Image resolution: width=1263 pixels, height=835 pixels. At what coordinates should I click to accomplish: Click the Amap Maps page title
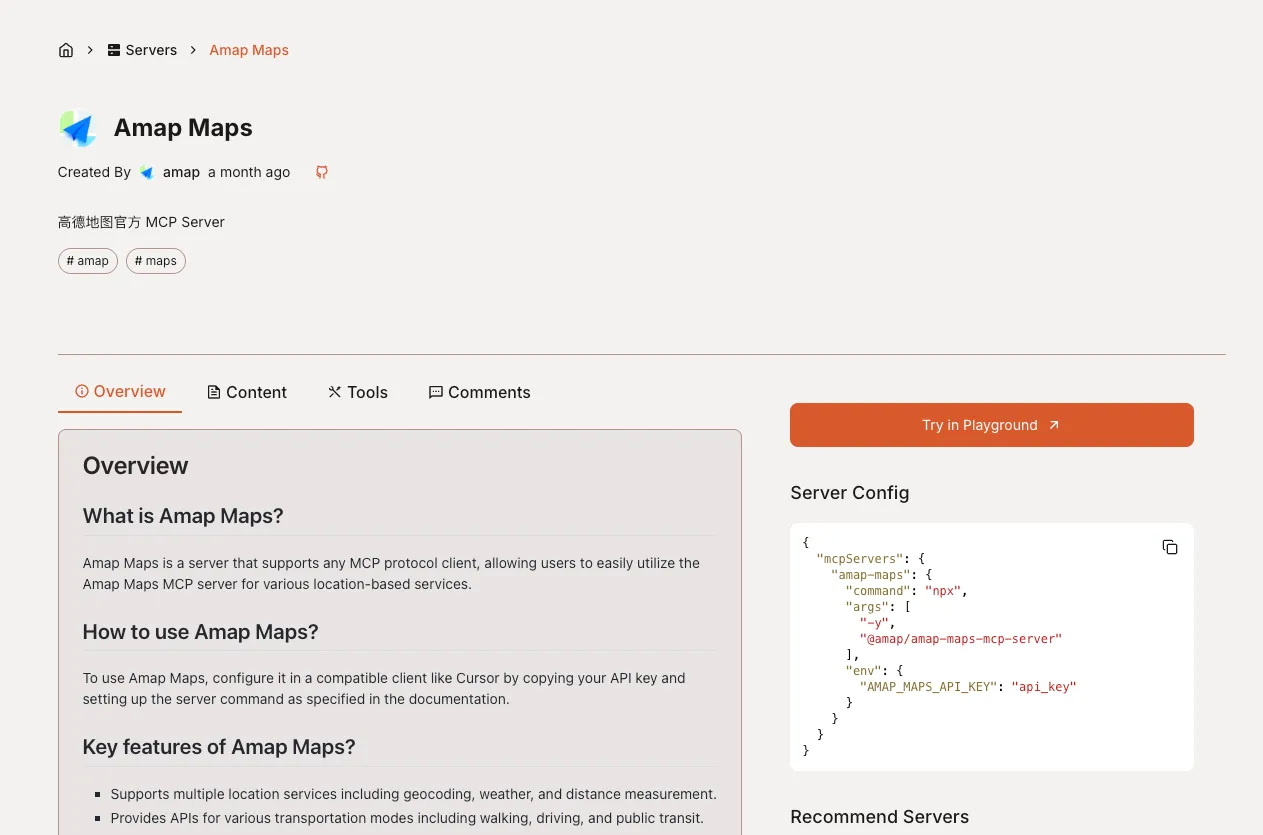pyautogui.click(x=183, y=128)
